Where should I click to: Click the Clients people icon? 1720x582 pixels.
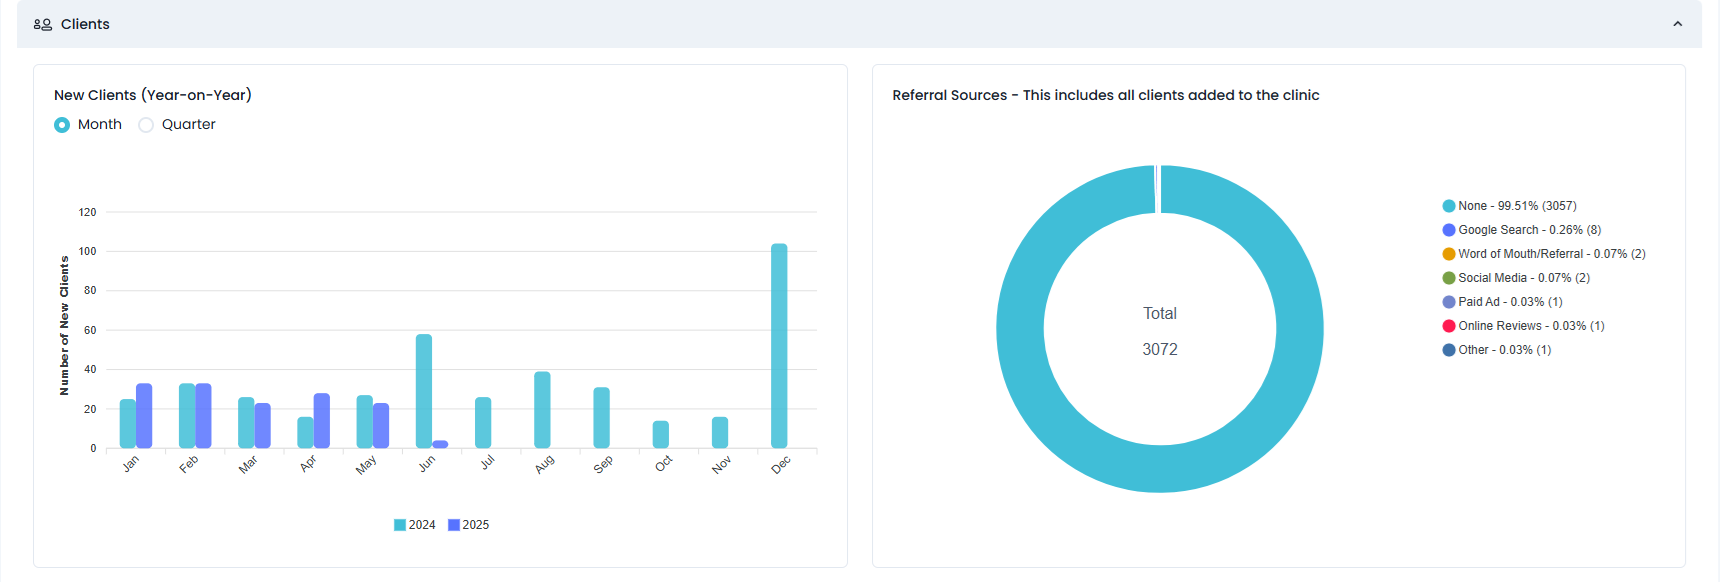(x=42, y=24)
